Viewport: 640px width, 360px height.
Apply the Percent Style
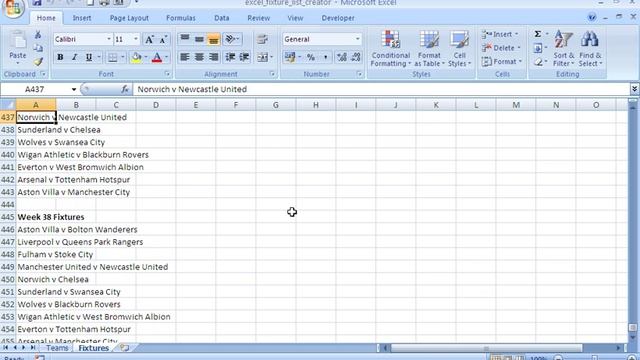click(x=311, y=57)
